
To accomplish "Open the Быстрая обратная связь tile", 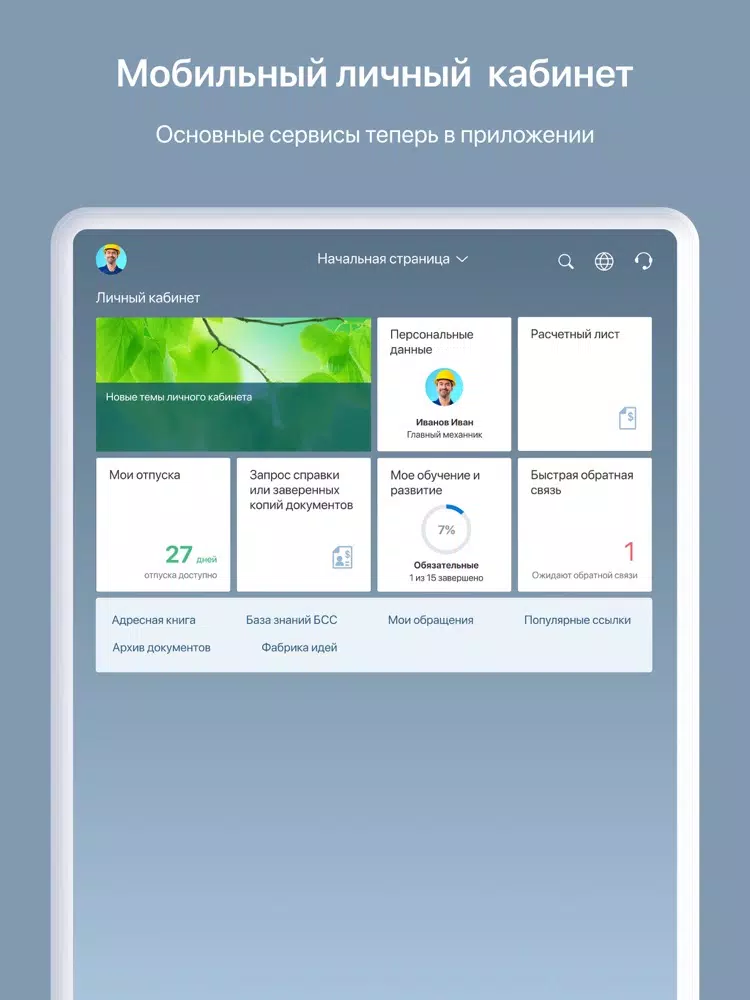I will click(585, 525).
